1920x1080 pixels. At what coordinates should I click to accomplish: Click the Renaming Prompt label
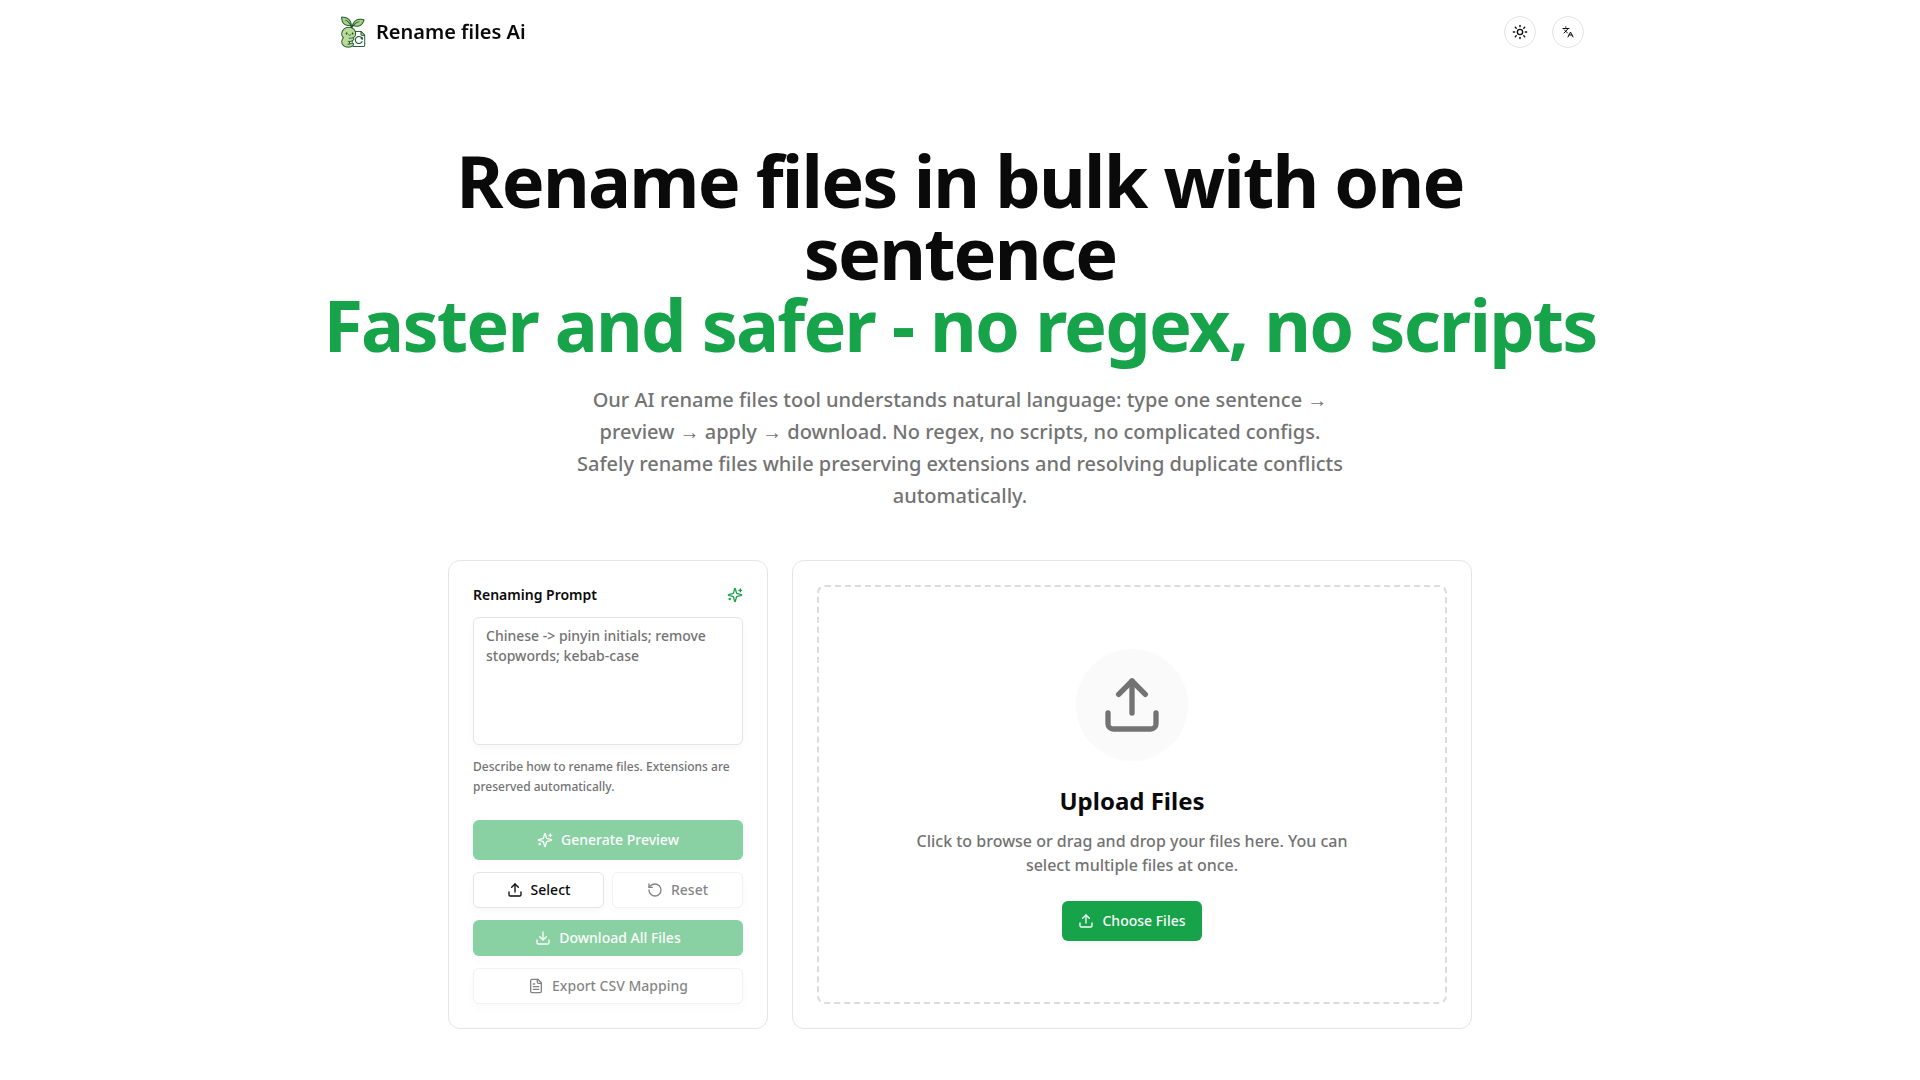[534, 595]
